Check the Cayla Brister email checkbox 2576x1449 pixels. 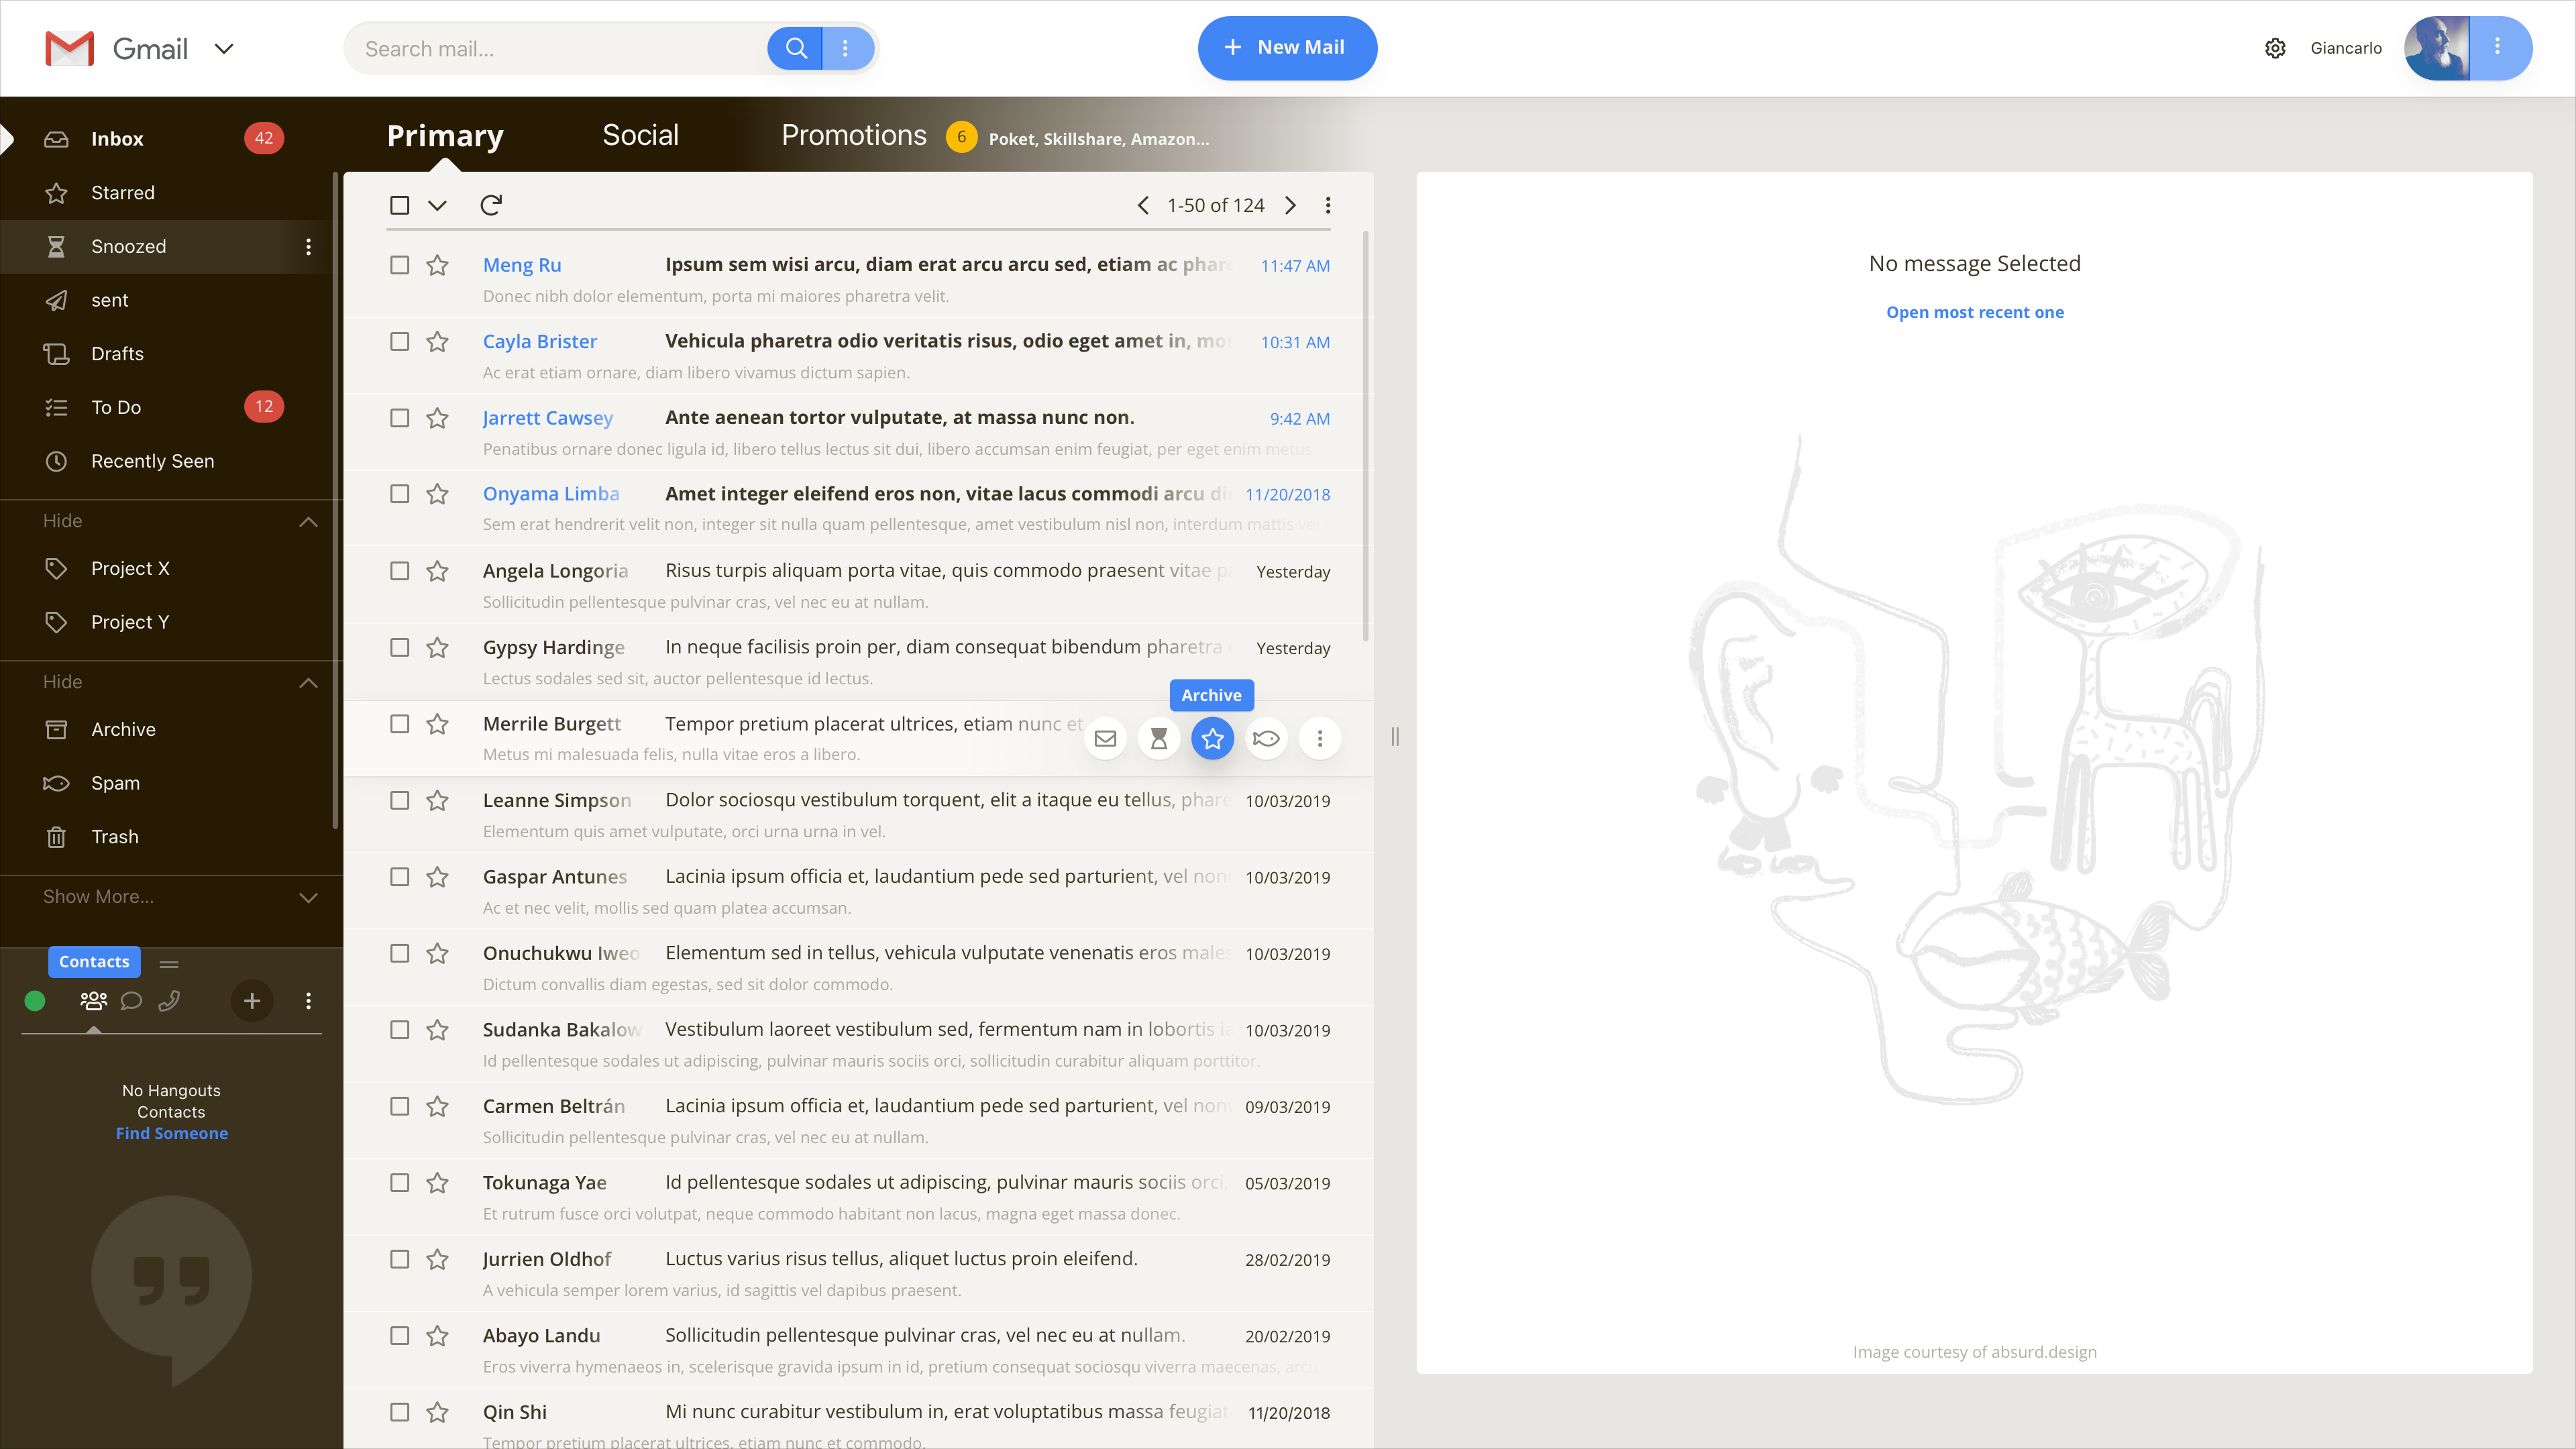(x=399, y=341)
